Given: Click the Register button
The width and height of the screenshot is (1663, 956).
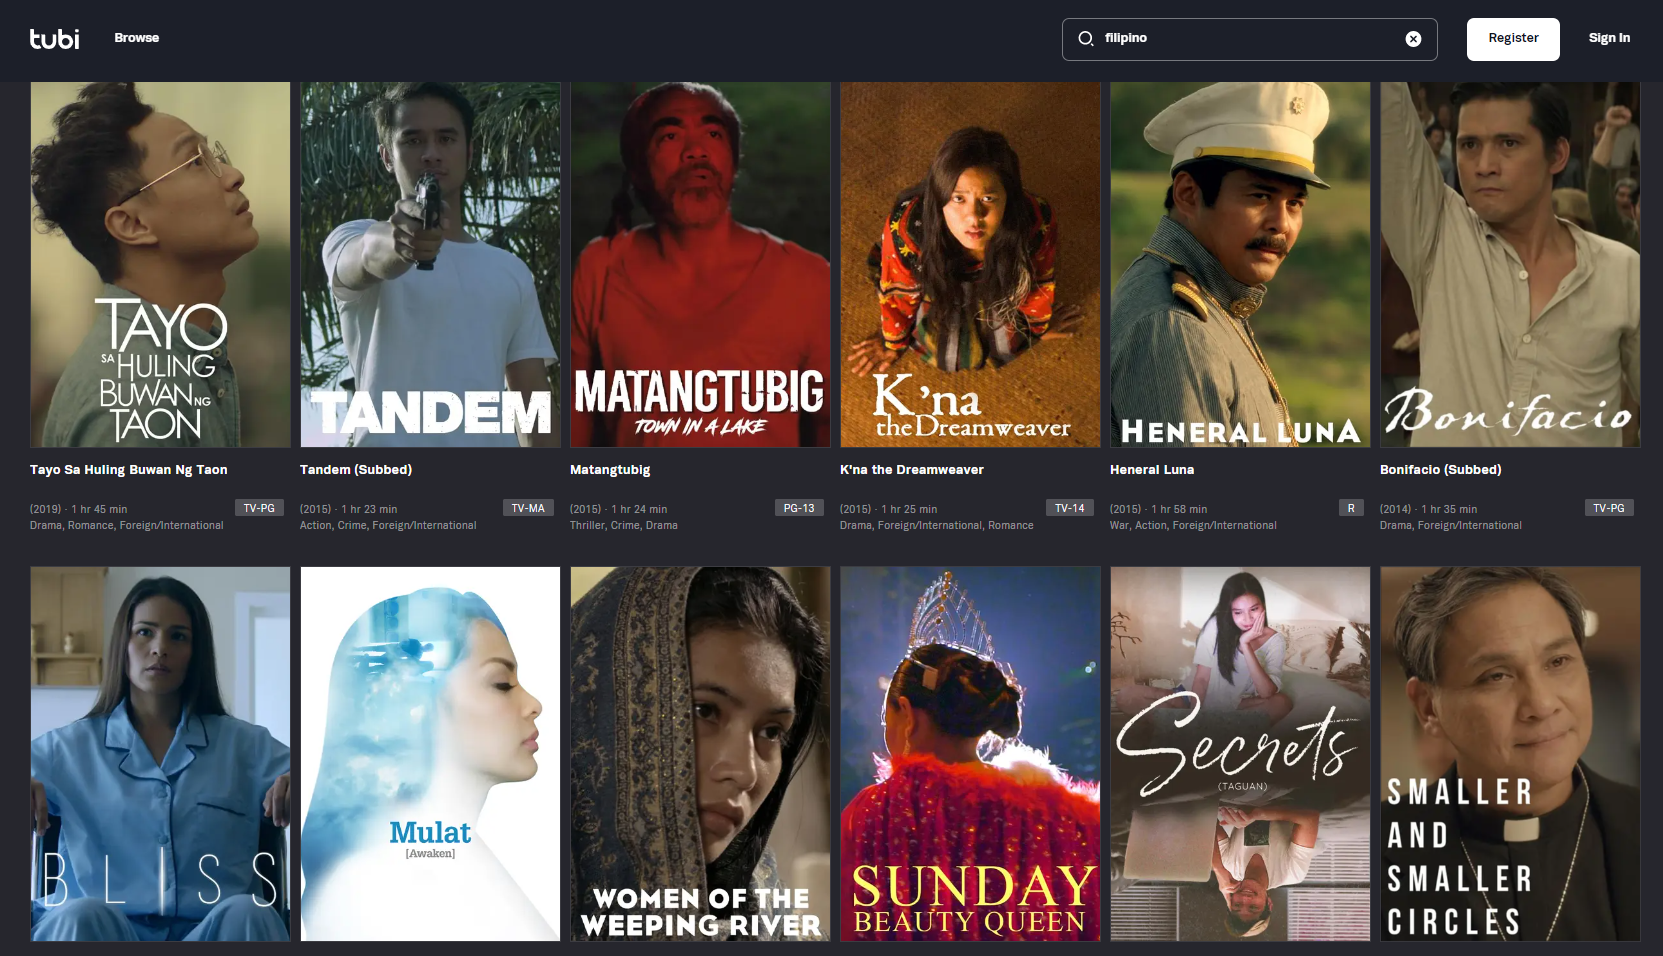Looking at the screenshot, I should pyautogui.click(x=1513, y=39).
